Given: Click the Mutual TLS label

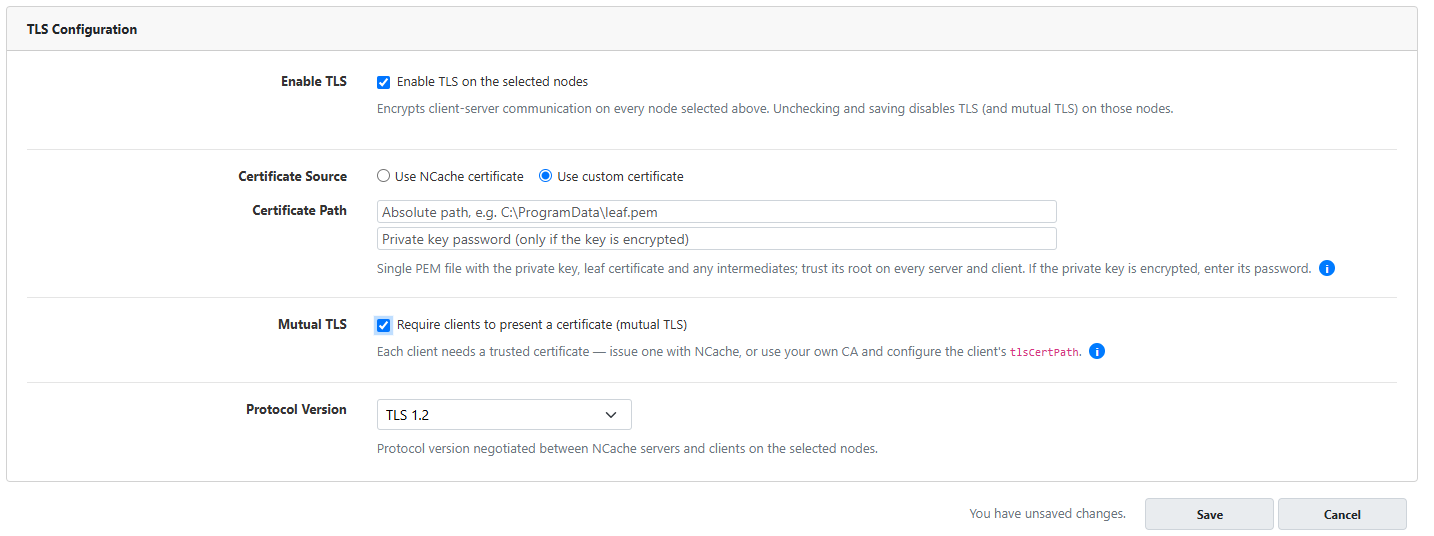Looking at the screenshot, I should click(x=313, y=325).
